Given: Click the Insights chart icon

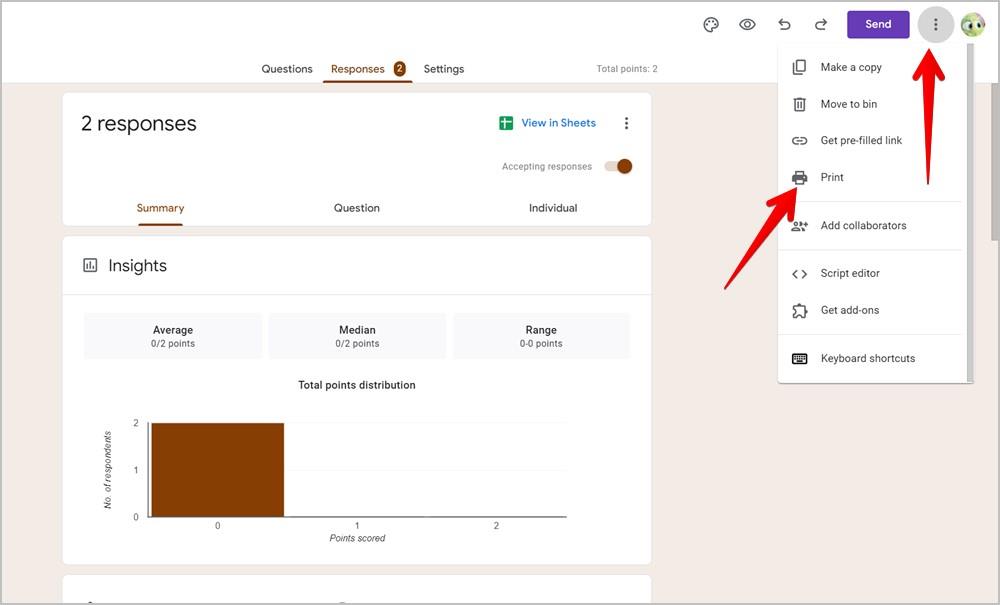Looking at the screenshot, I should pos(90,265).
